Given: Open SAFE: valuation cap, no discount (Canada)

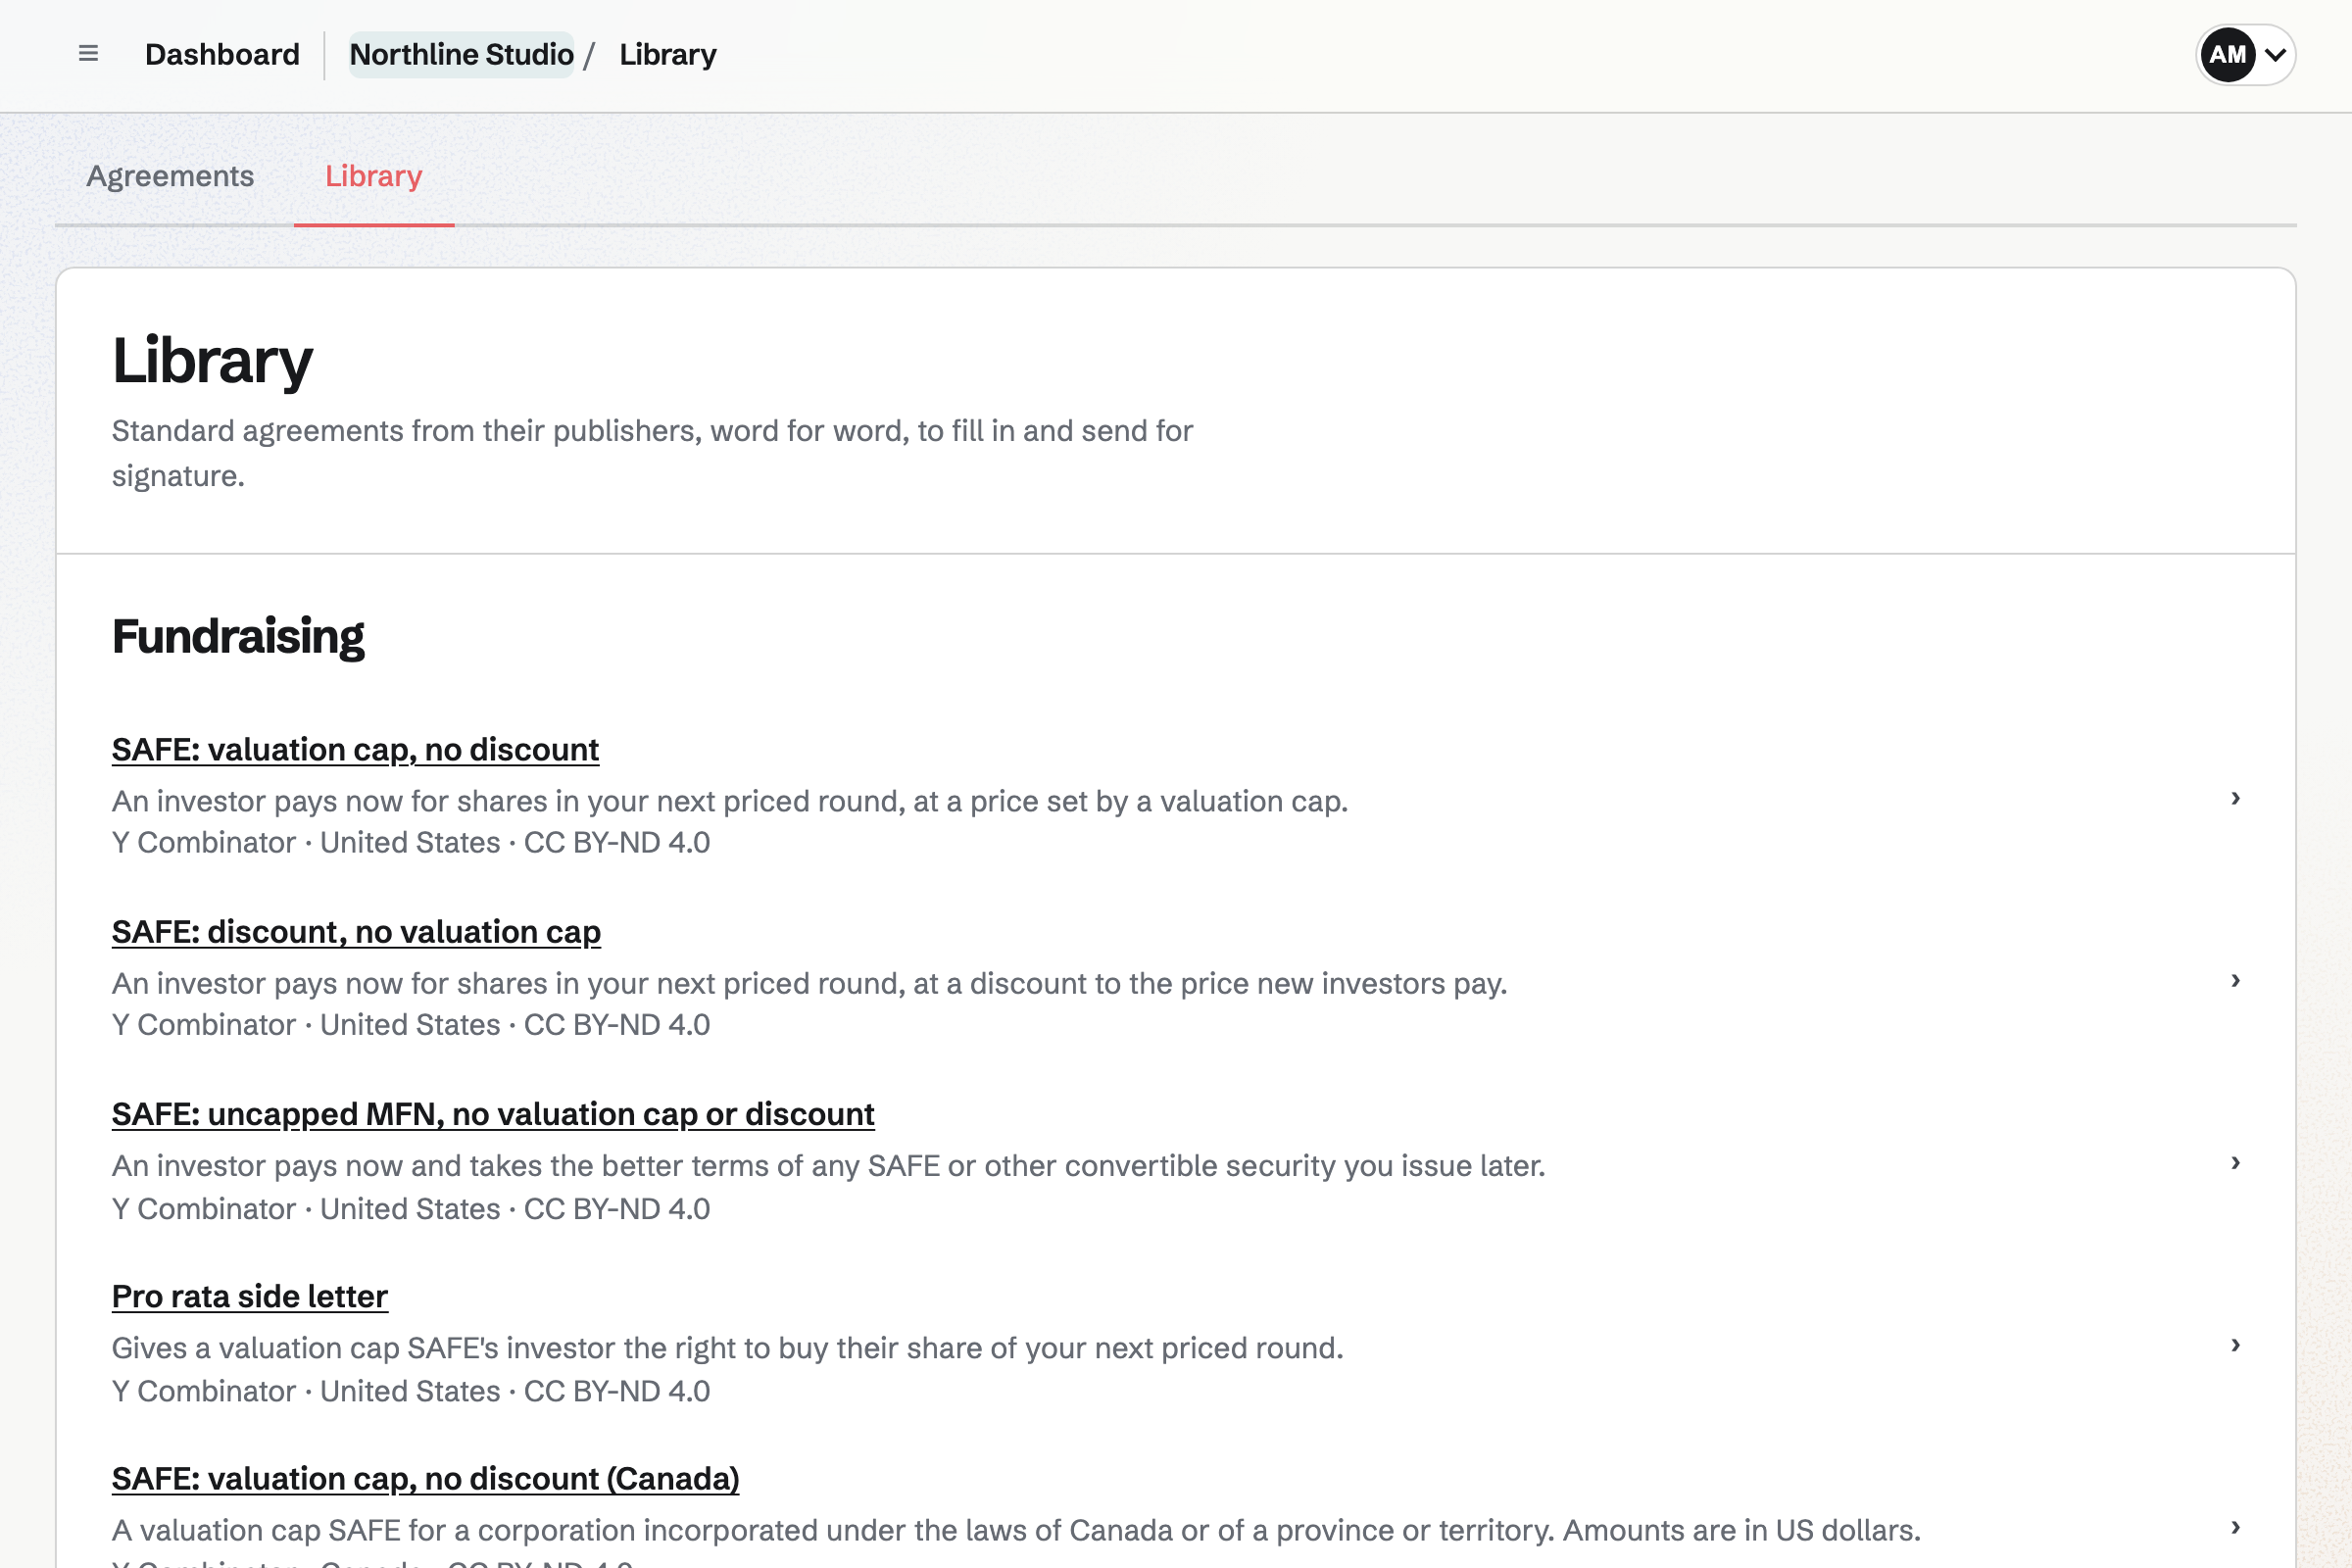Looking at the screenshot, I should (x=425, y=1478).
